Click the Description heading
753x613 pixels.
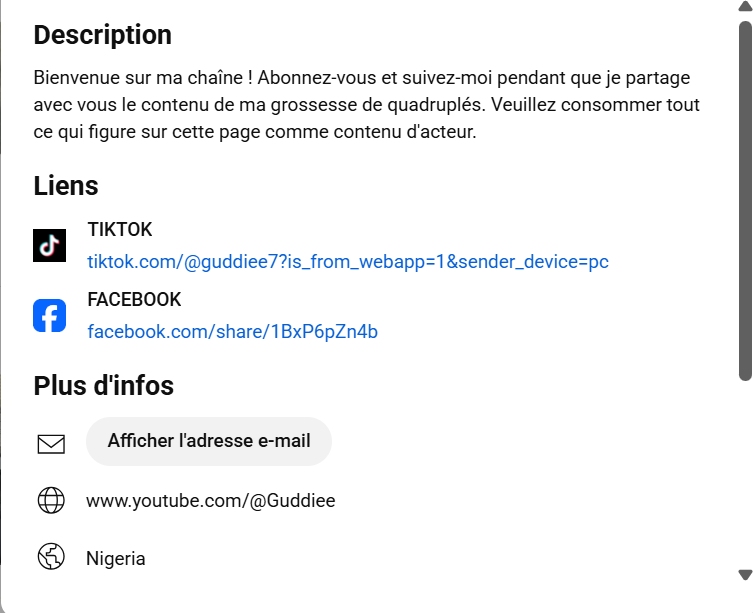point(103,35)
